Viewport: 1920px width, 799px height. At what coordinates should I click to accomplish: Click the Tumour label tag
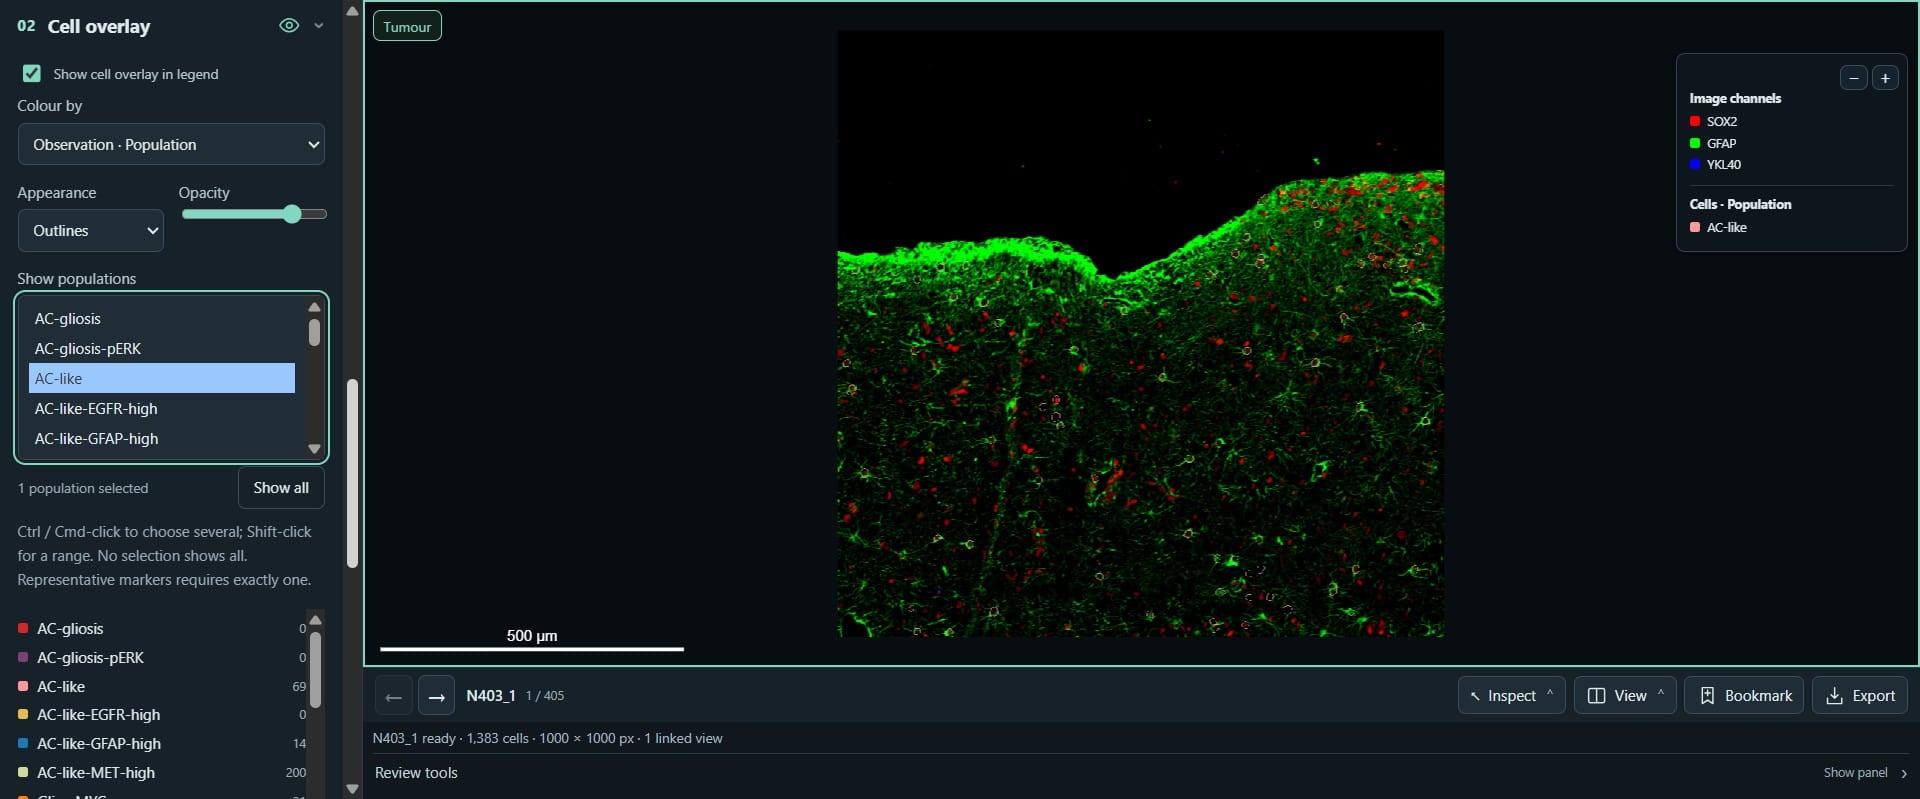407,26
